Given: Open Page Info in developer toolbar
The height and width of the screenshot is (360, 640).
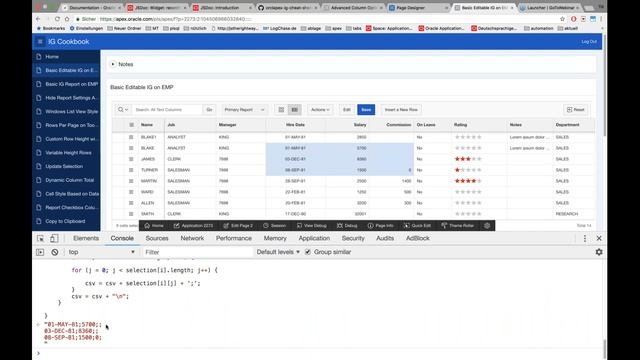Looking at the screenshot, I should [380, 226].
